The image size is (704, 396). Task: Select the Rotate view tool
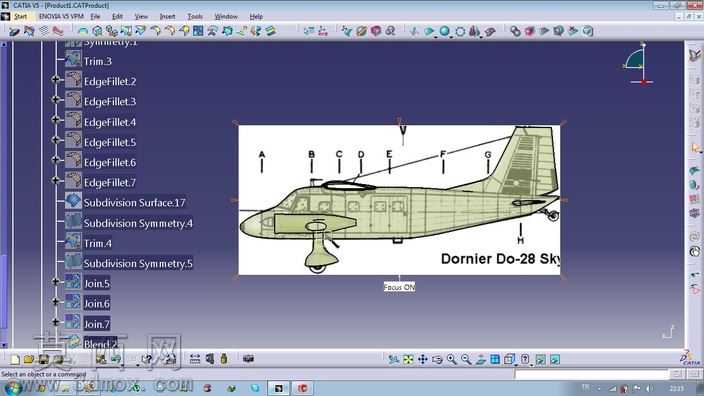point(437,360)
